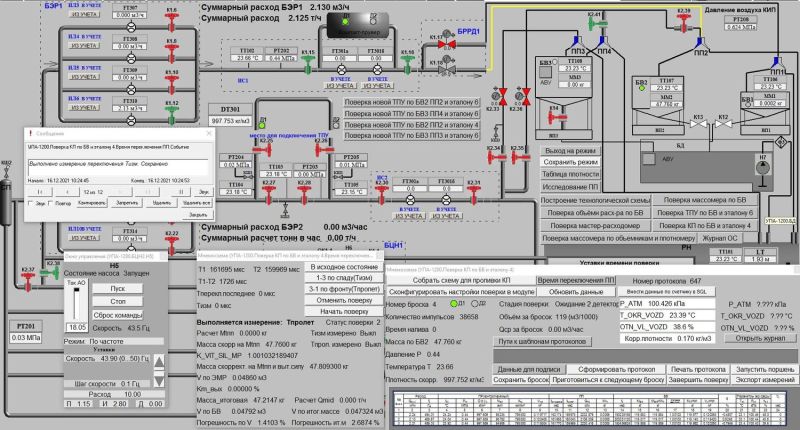This screenshot has width=800, height=430.
Task: Click the red K2.39 valve icon
Action: pyautogui.click(x=684, y=22)
